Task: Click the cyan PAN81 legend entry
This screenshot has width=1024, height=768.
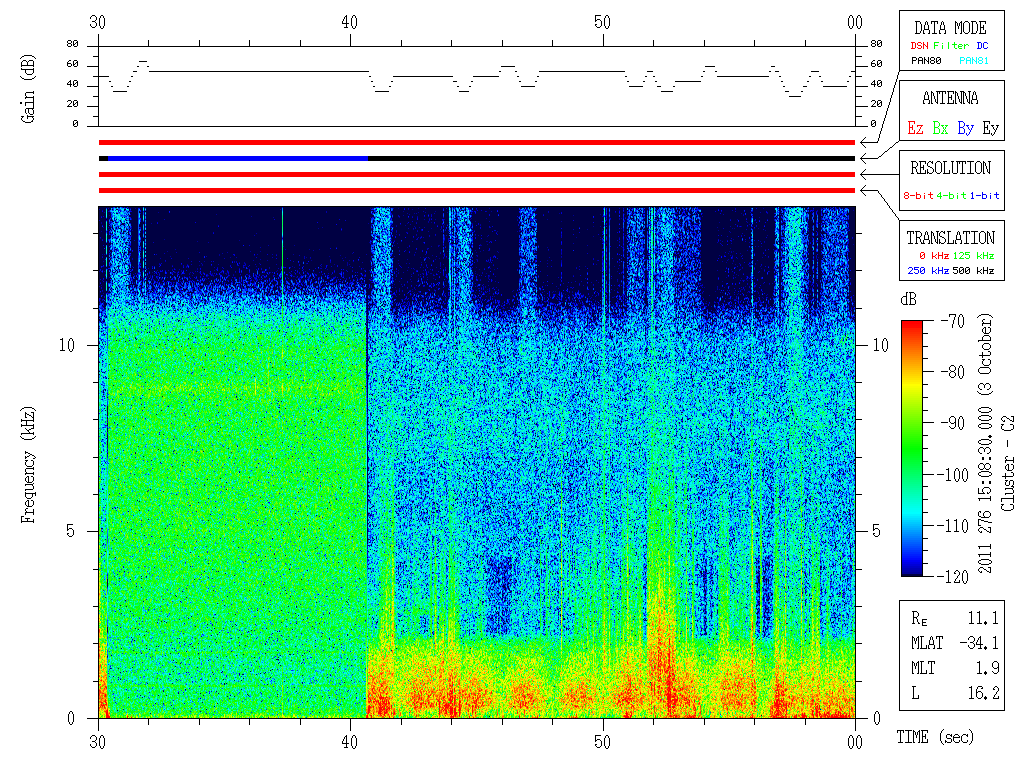Action: pyautogui.click(x=974, y=61)
